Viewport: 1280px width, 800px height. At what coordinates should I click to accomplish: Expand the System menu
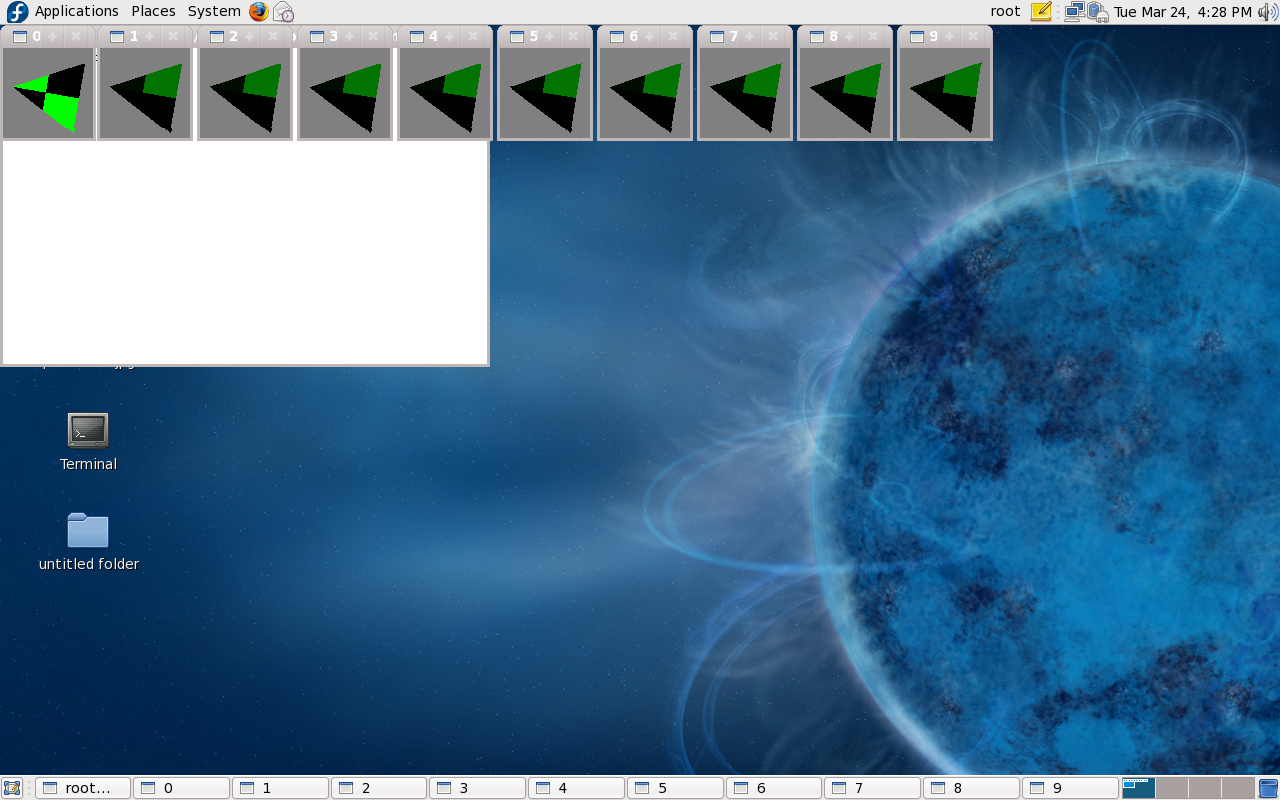point(214,11)
